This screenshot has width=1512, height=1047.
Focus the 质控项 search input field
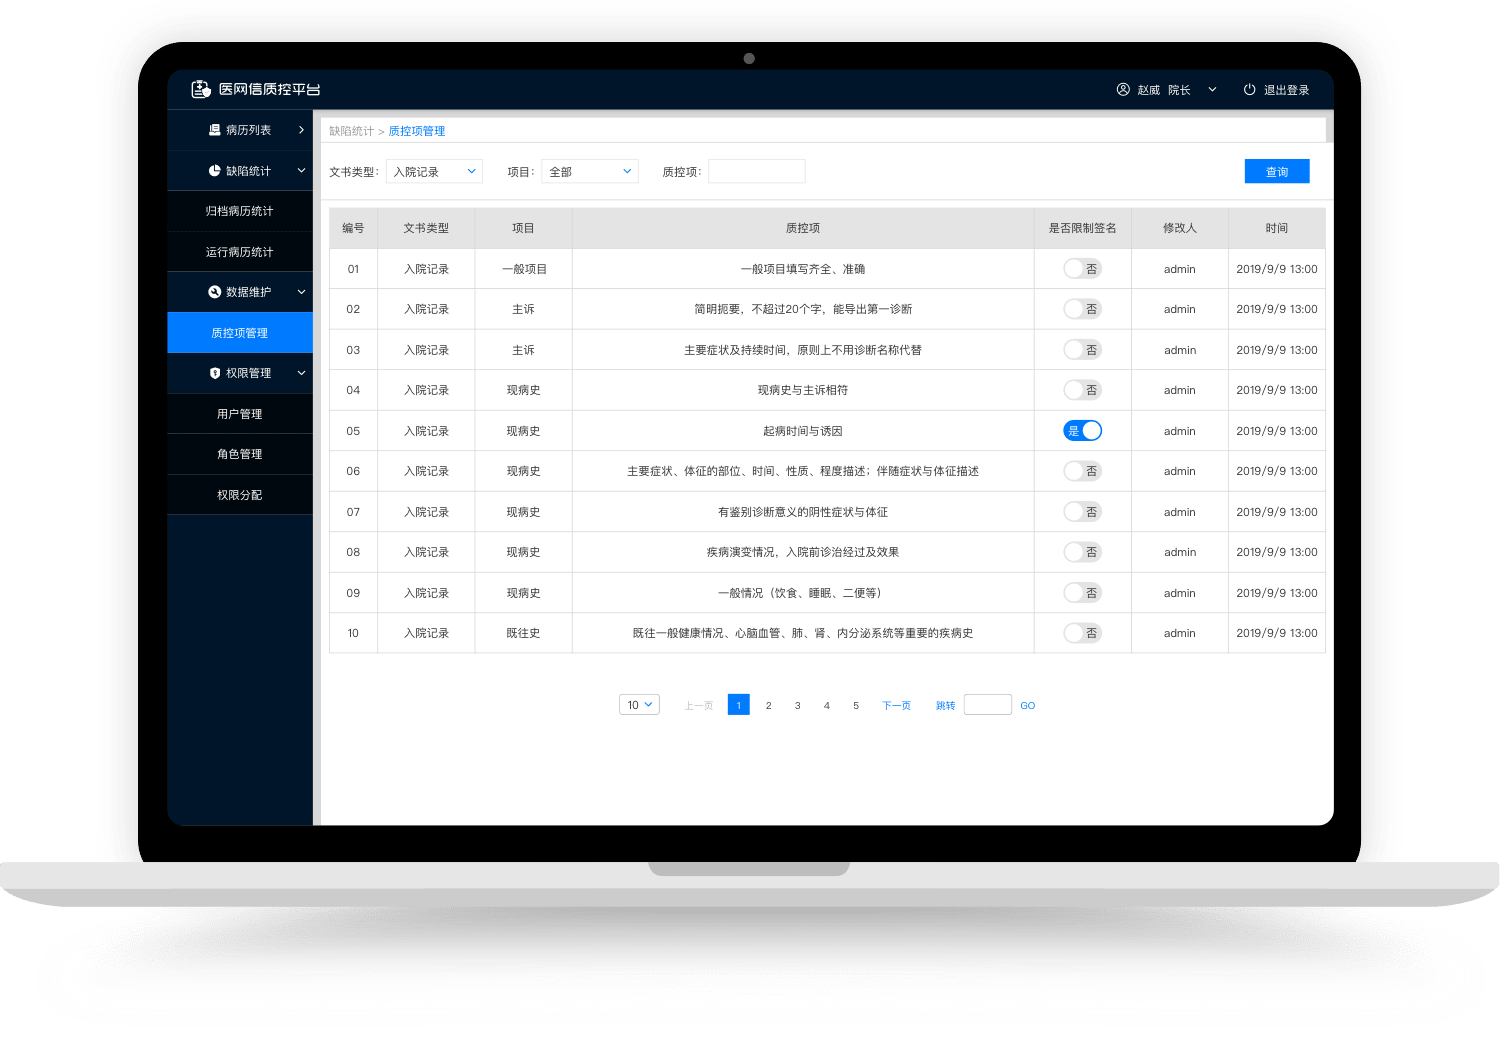tap(757, 172)
